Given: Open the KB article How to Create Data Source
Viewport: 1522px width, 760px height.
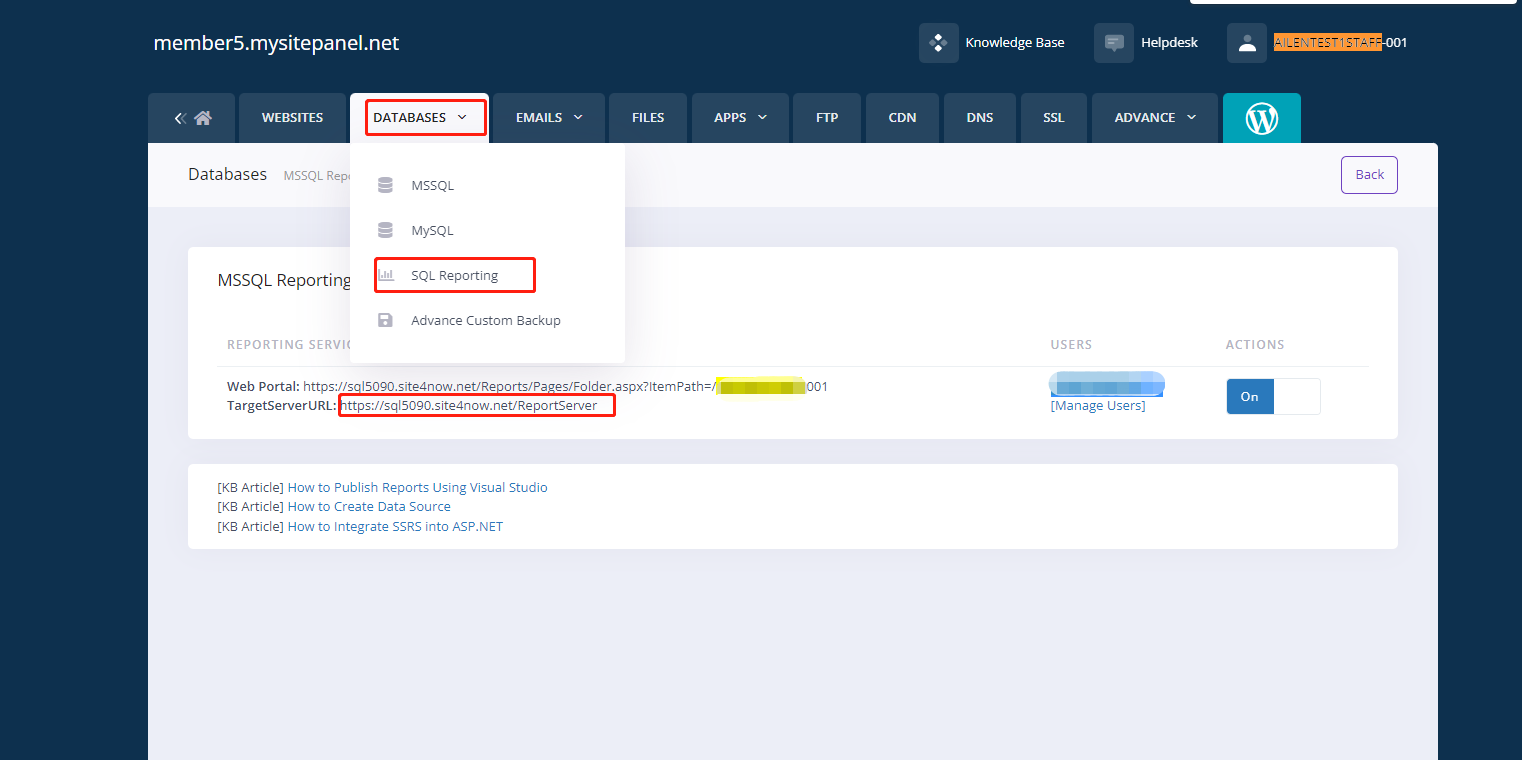Looking at the screenshot, I should [x=369, y=506].
